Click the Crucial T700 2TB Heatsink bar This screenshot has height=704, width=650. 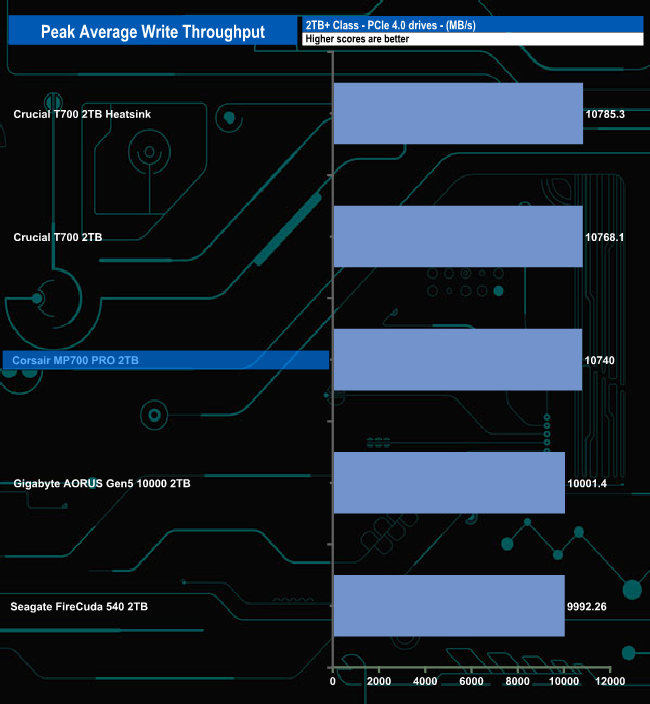[458, 114]
